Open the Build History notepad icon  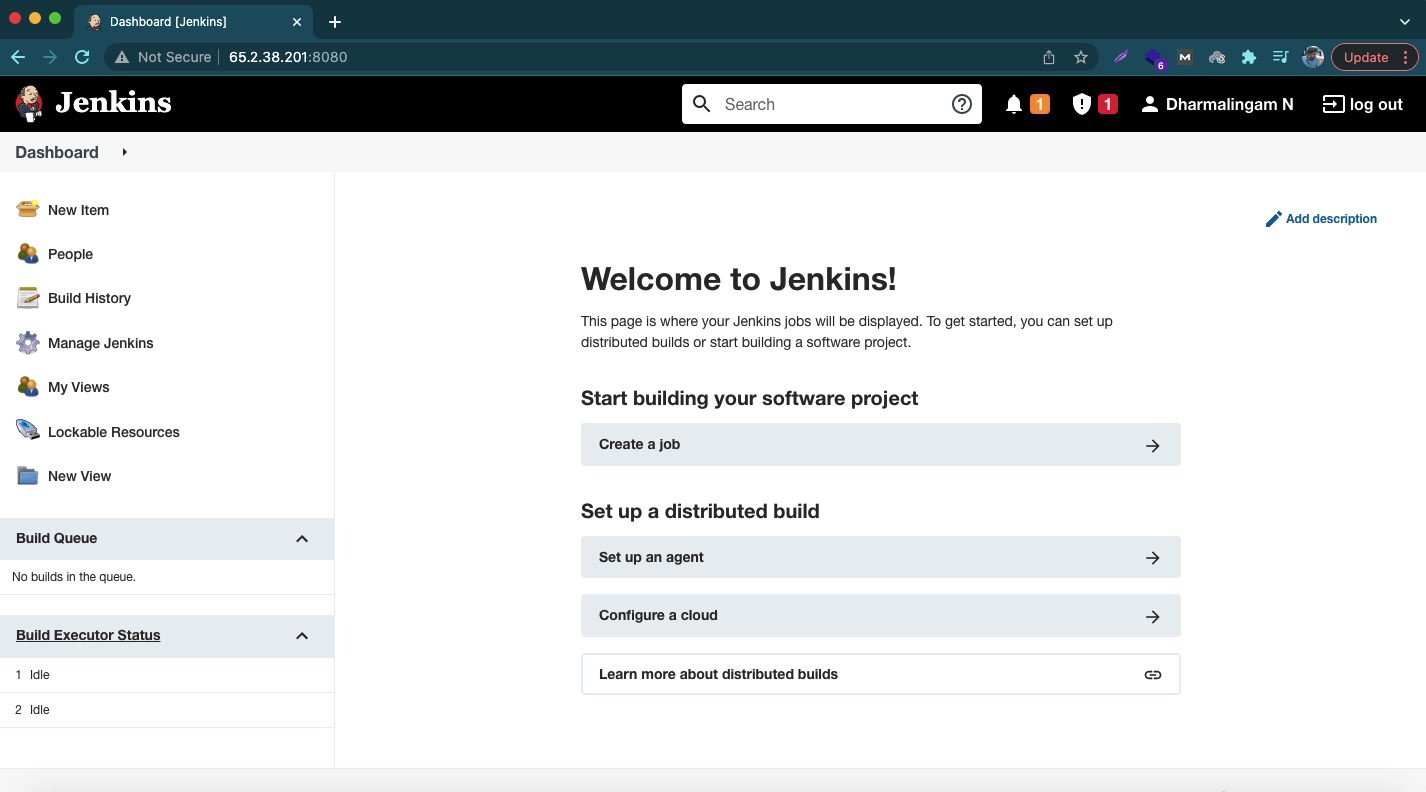click(28, 298)
